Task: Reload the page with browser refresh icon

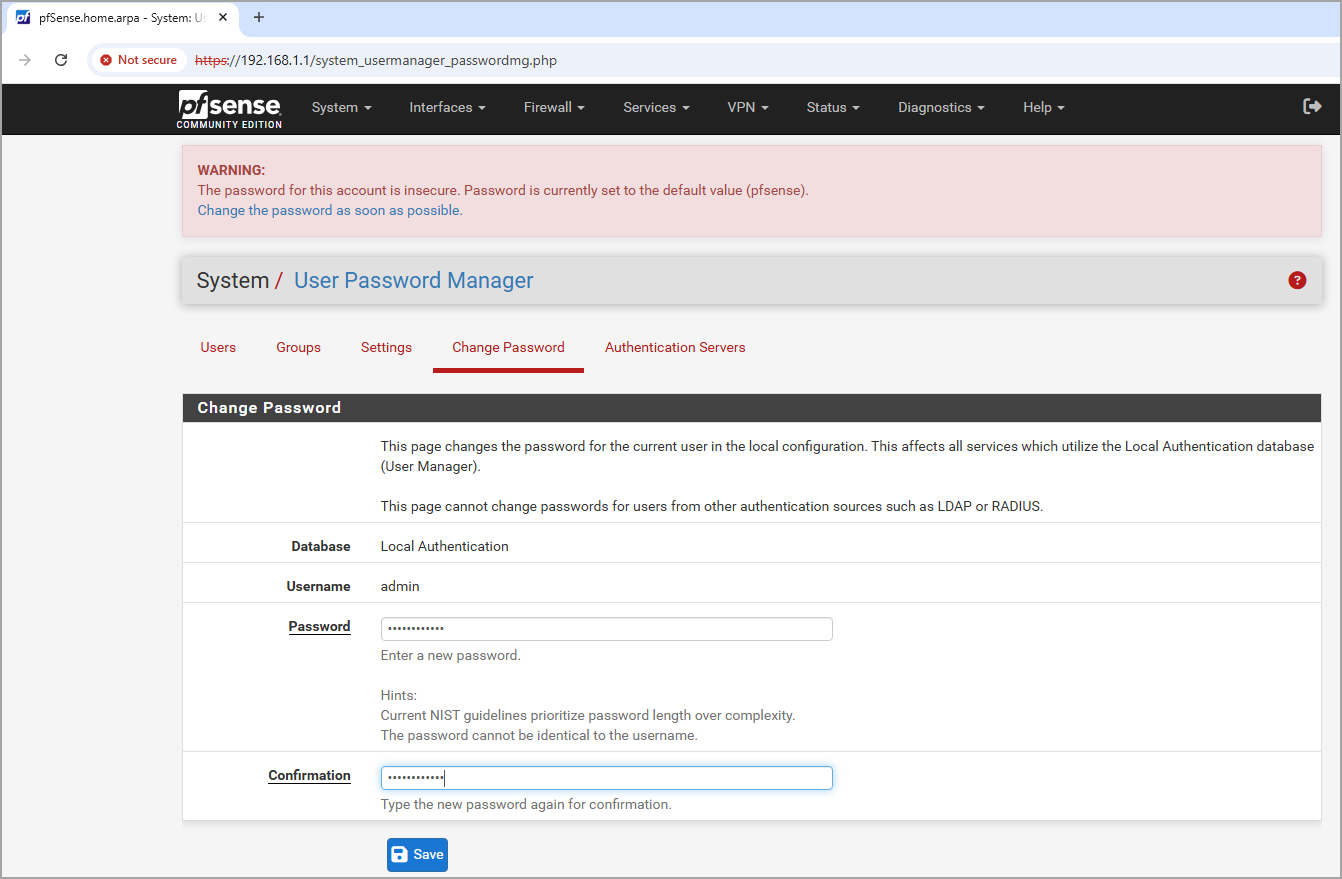Action: 61,60
